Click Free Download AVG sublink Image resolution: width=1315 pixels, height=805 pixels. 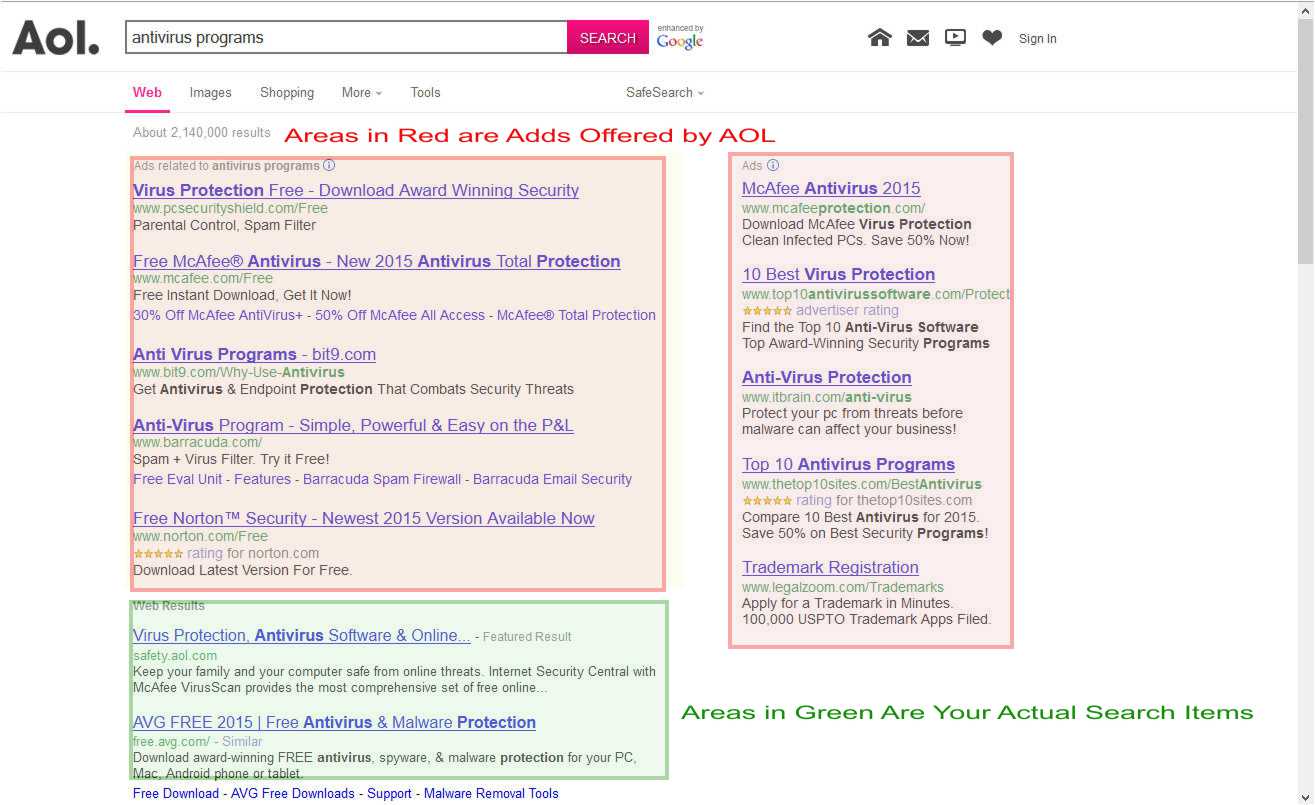(x=176, y=793)
